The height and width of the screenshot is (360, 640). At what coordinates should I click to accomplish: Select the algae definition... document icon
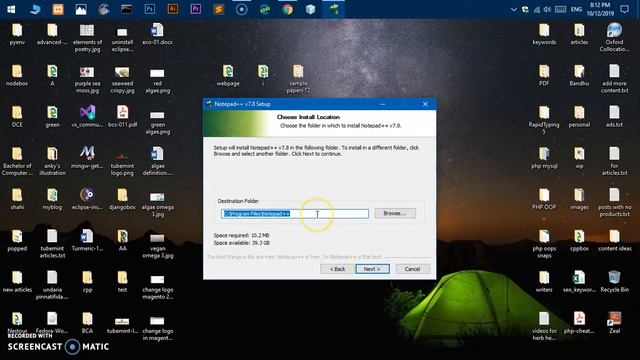pos(158,161)
